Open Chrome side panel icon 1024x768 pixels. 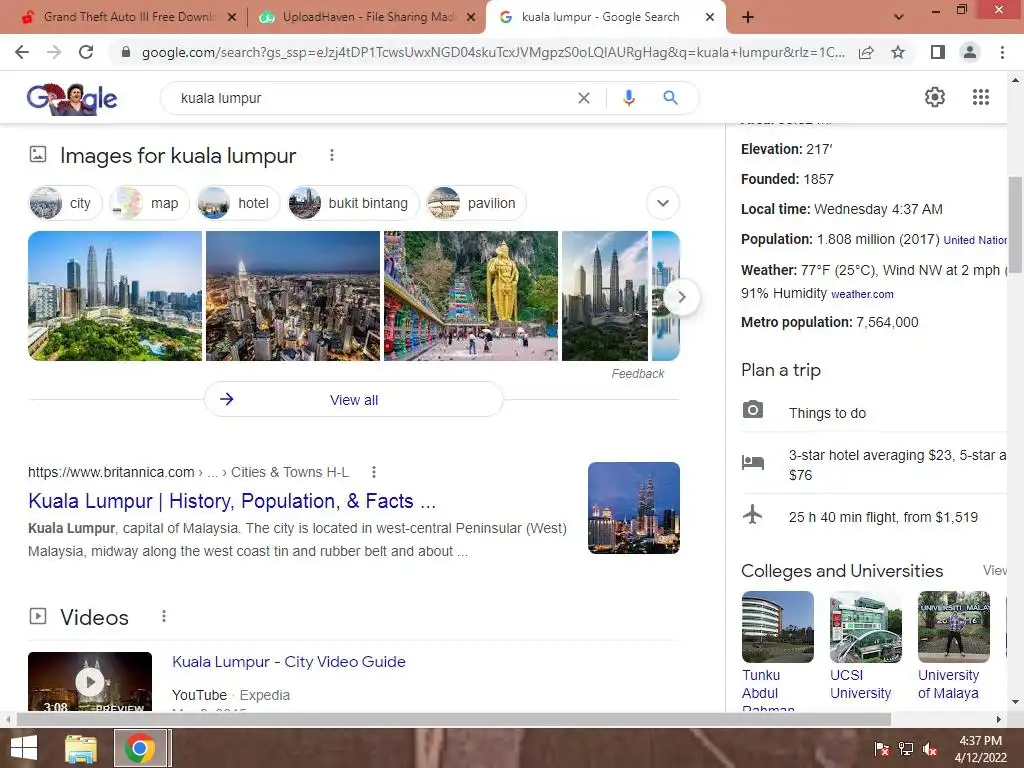(938, 52)
